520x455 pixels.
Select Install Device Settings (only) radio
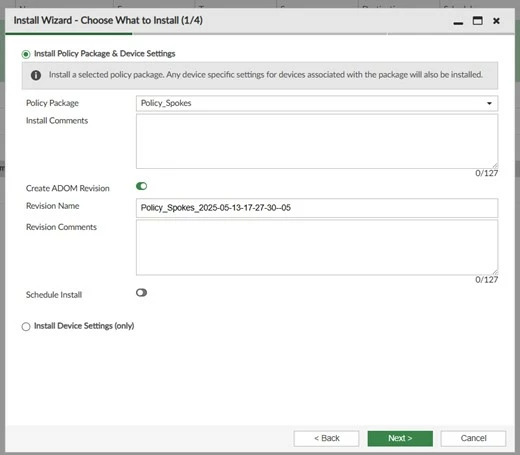(26, 326)
